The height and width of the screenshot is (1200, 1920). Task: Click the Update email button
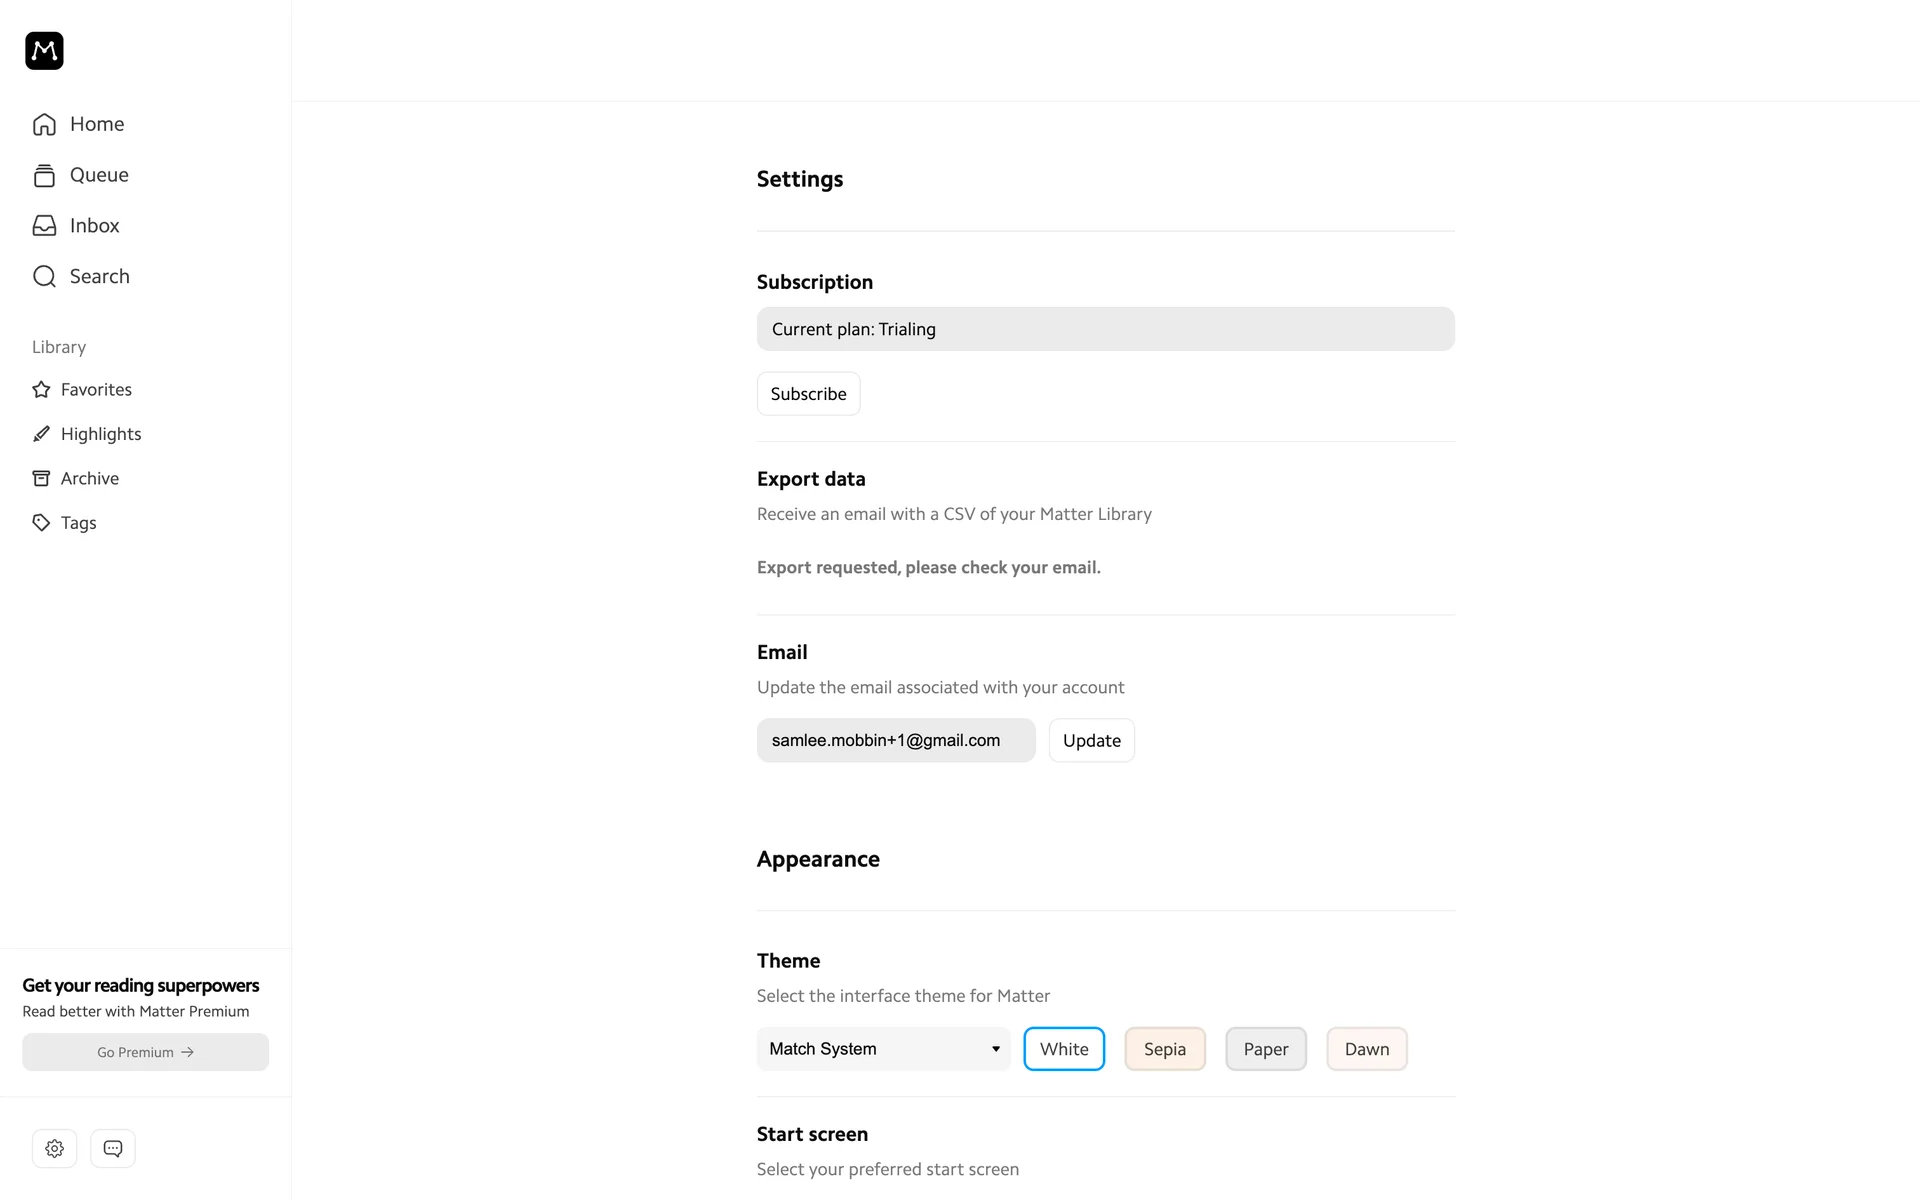[x=1091, y=741]
